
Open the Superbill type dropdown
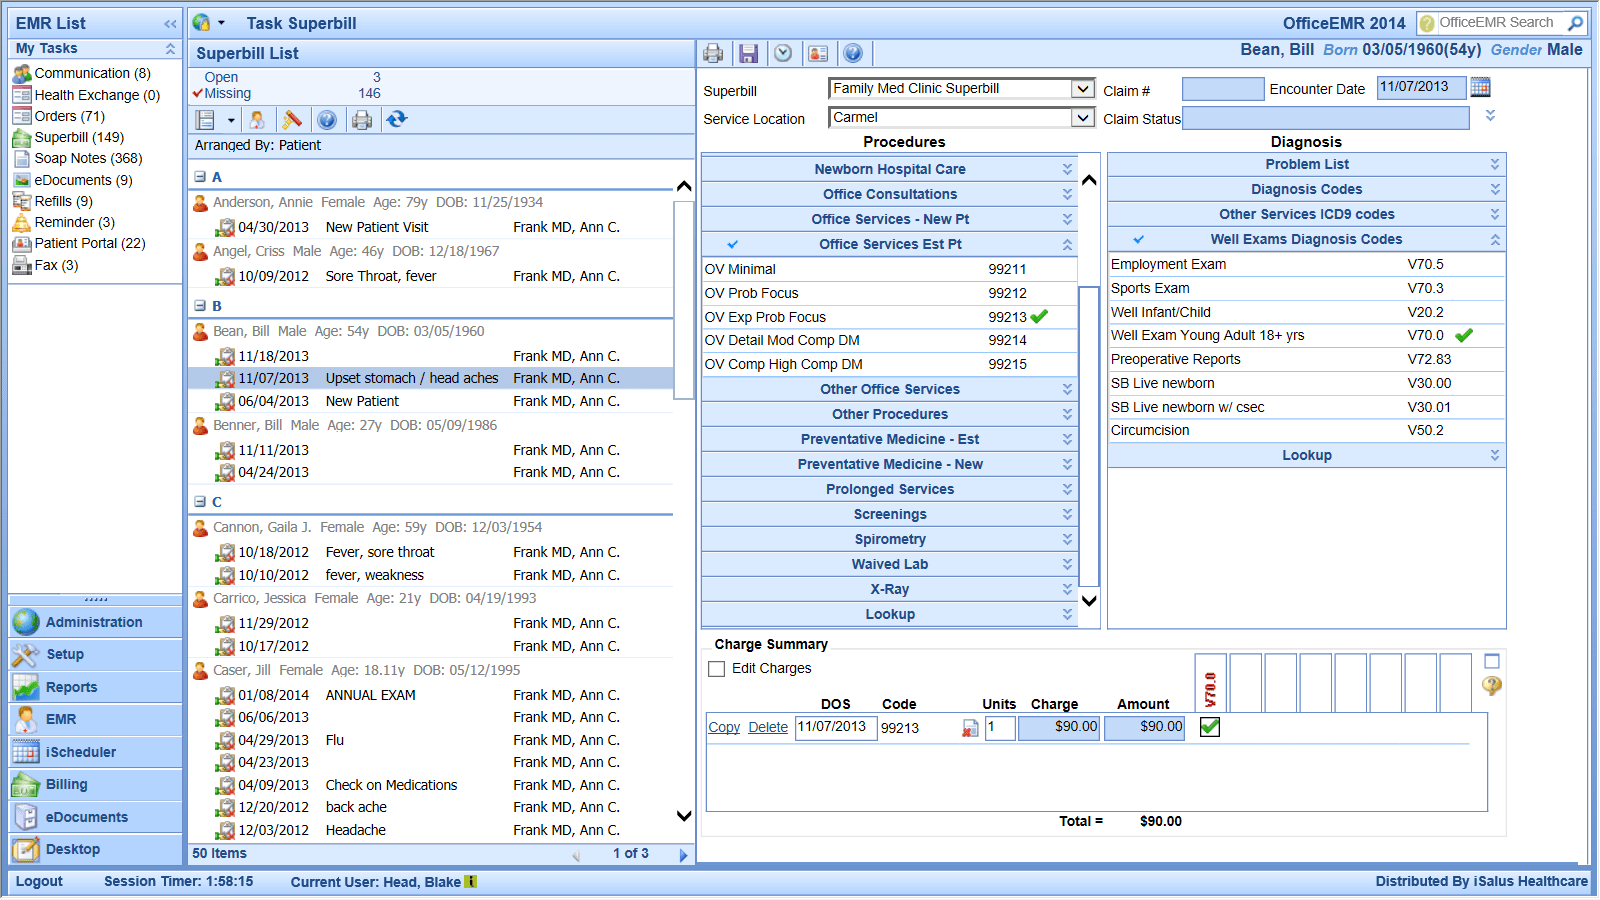point(1082,89)
